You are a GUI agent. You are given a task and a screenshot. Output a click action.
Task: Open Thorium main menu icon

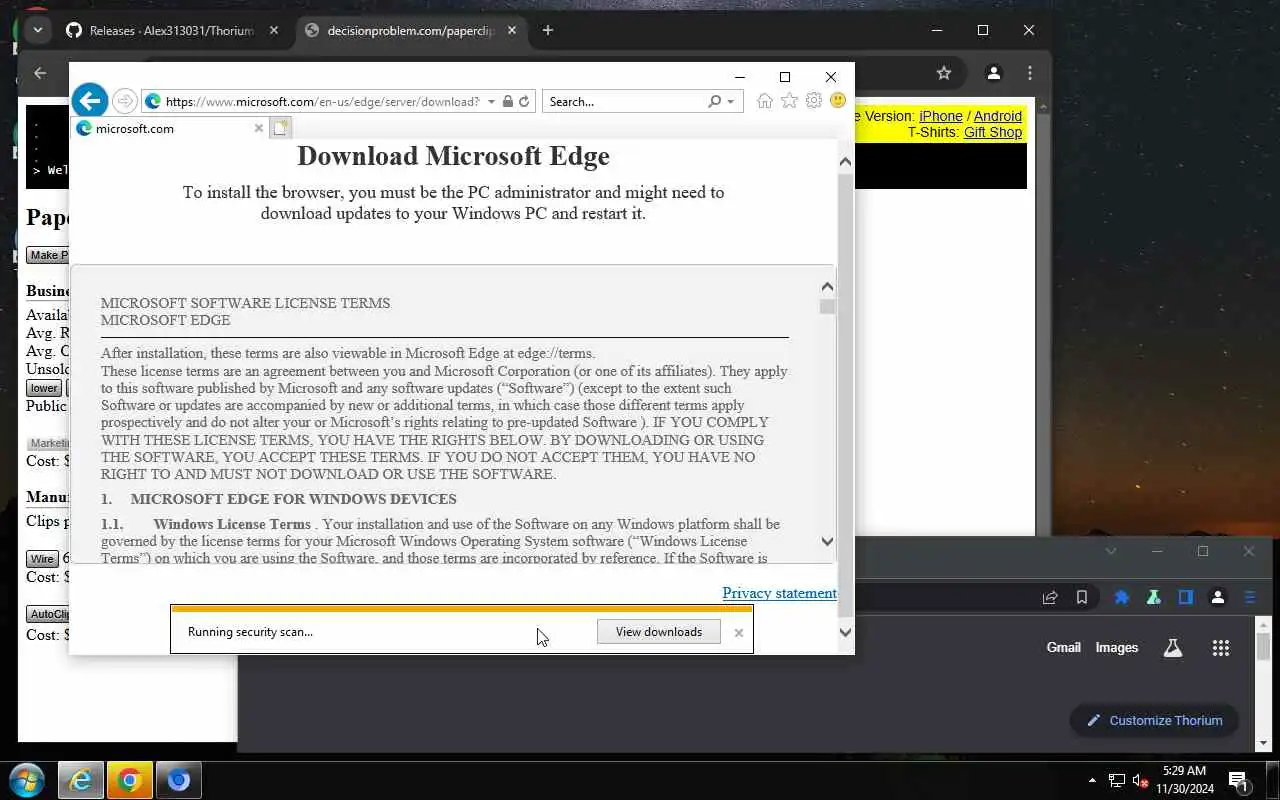1250,597
